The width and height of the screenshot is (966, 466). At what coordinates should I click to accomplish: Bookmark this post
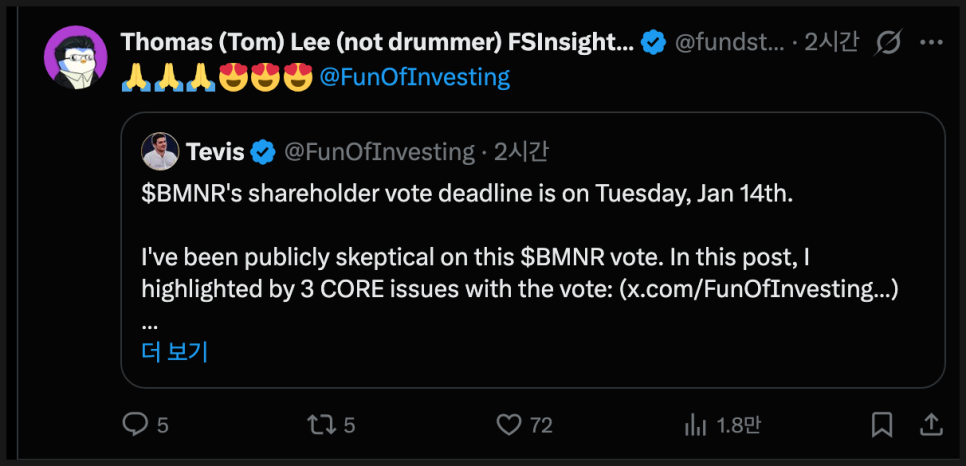881,425
